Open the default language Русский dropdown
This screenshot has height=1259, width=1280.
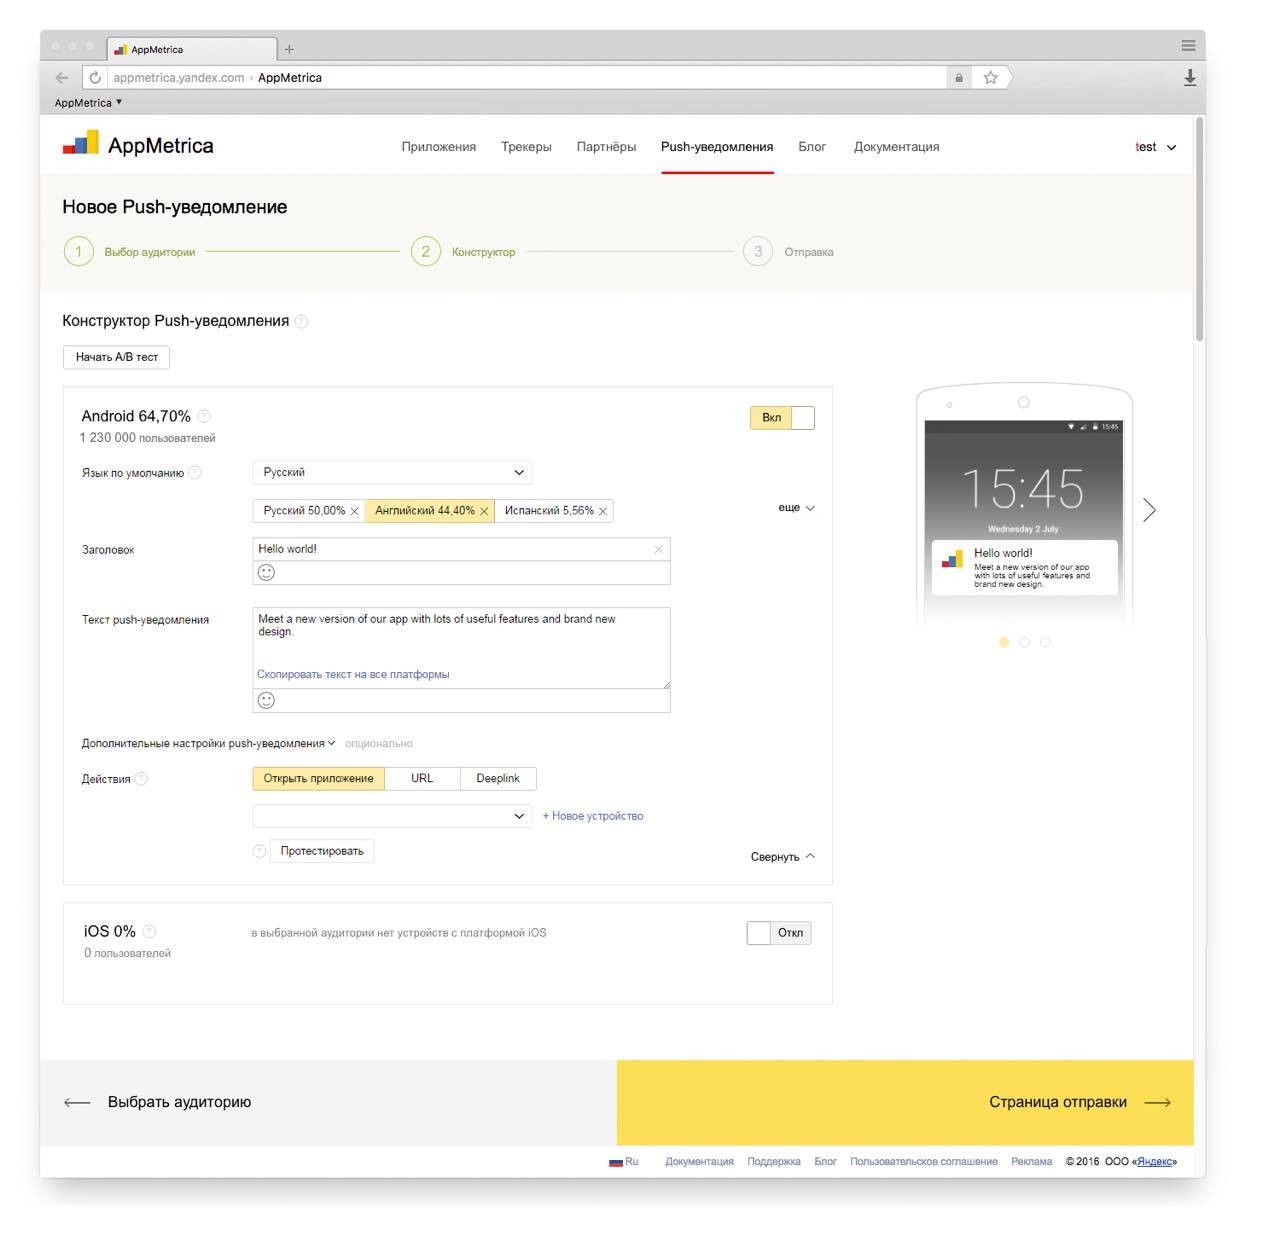392,472
